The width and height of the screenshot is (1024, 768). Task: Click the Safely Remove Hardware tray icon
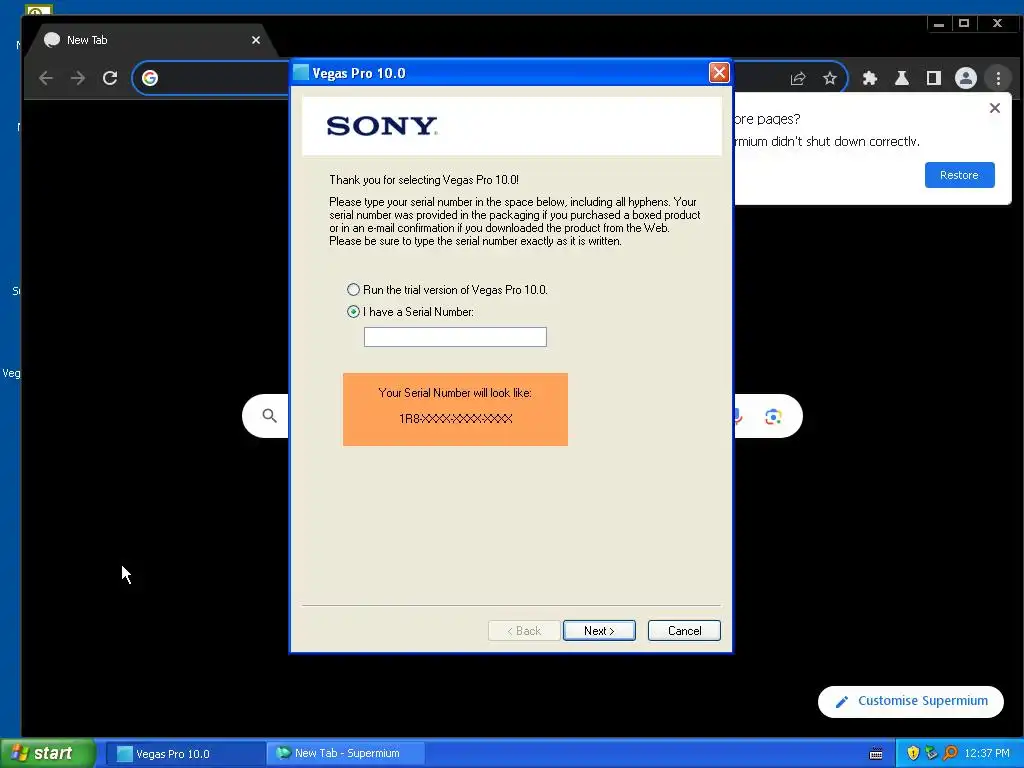click(931, 754)
